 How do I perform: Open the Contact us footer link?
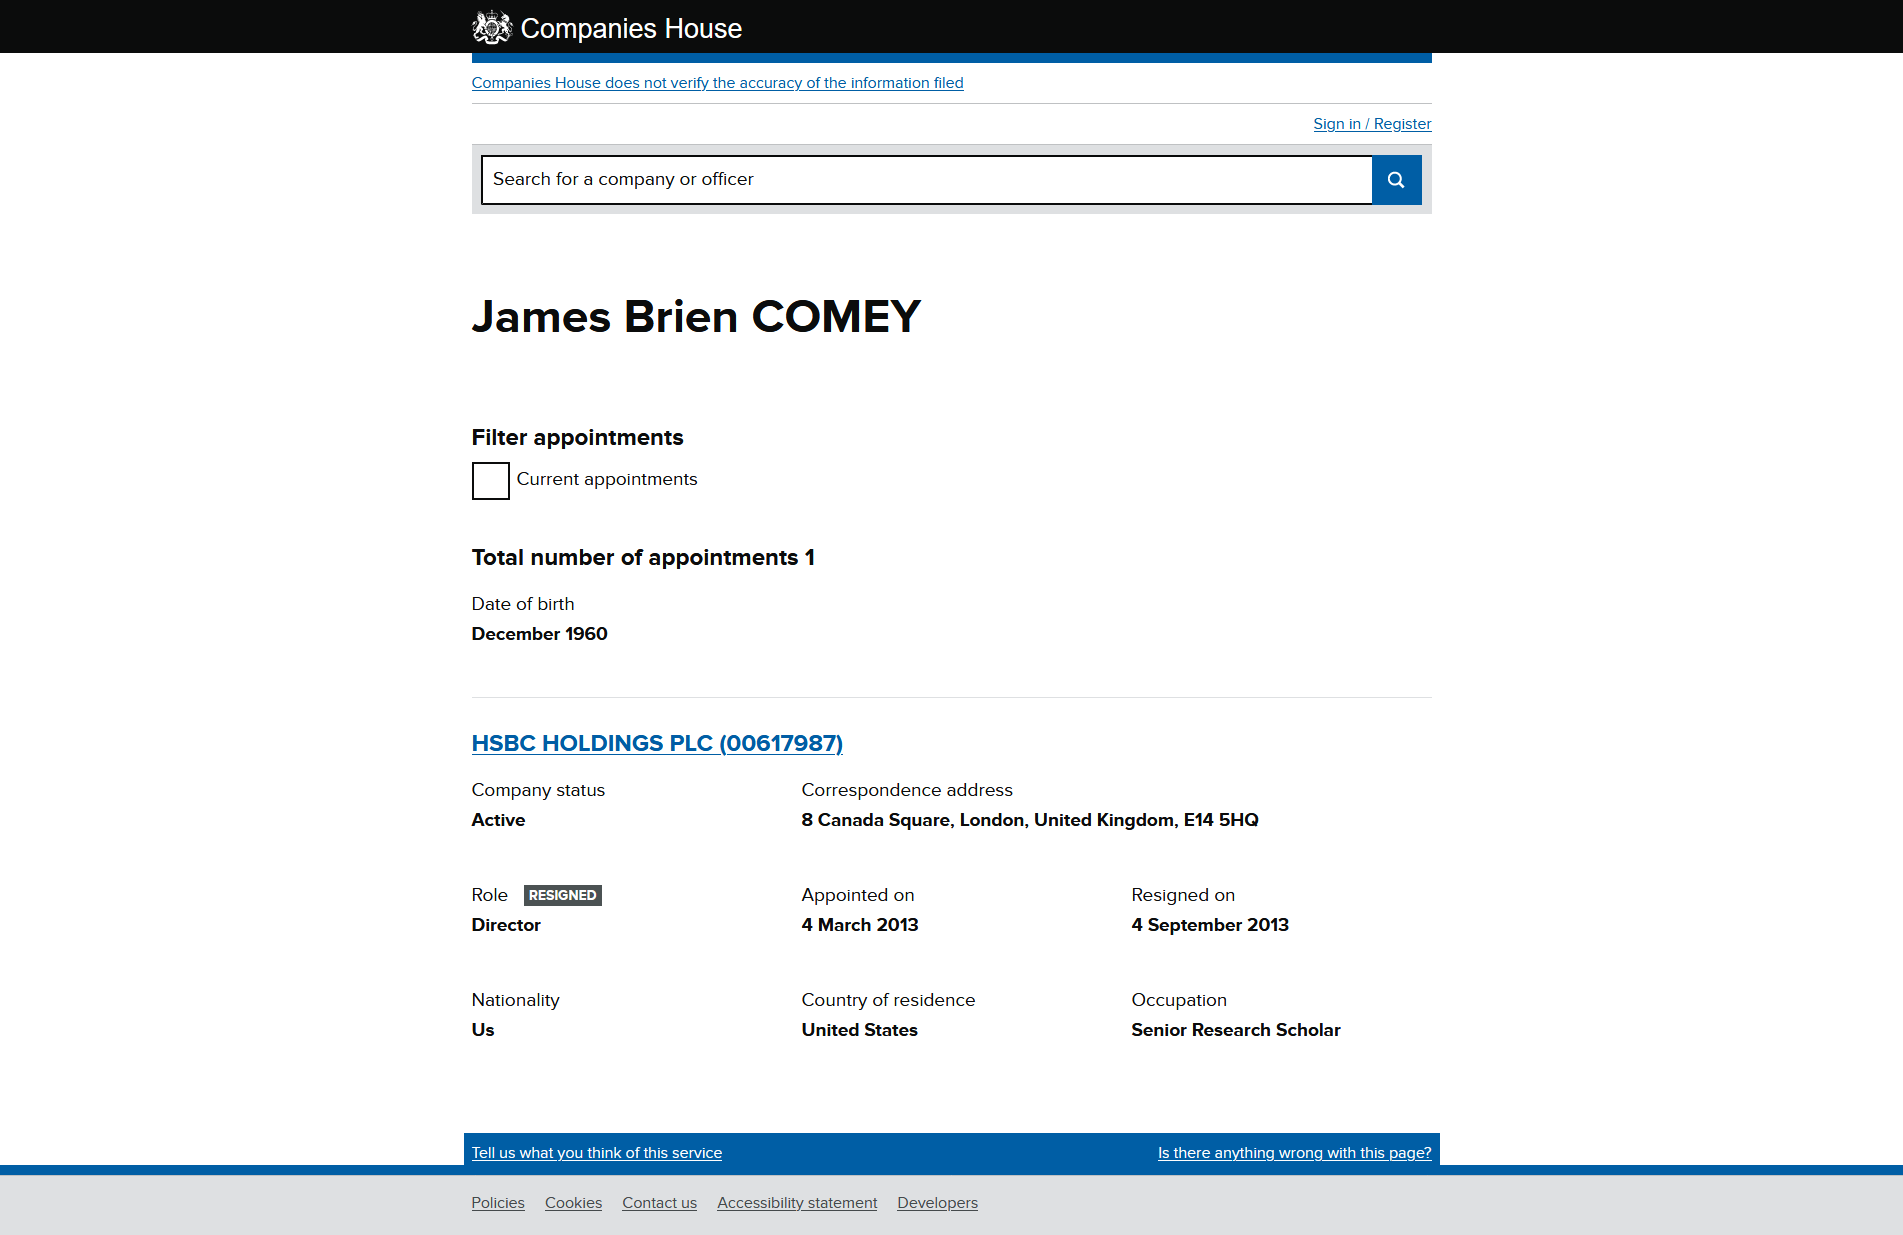pos(659,1203)
